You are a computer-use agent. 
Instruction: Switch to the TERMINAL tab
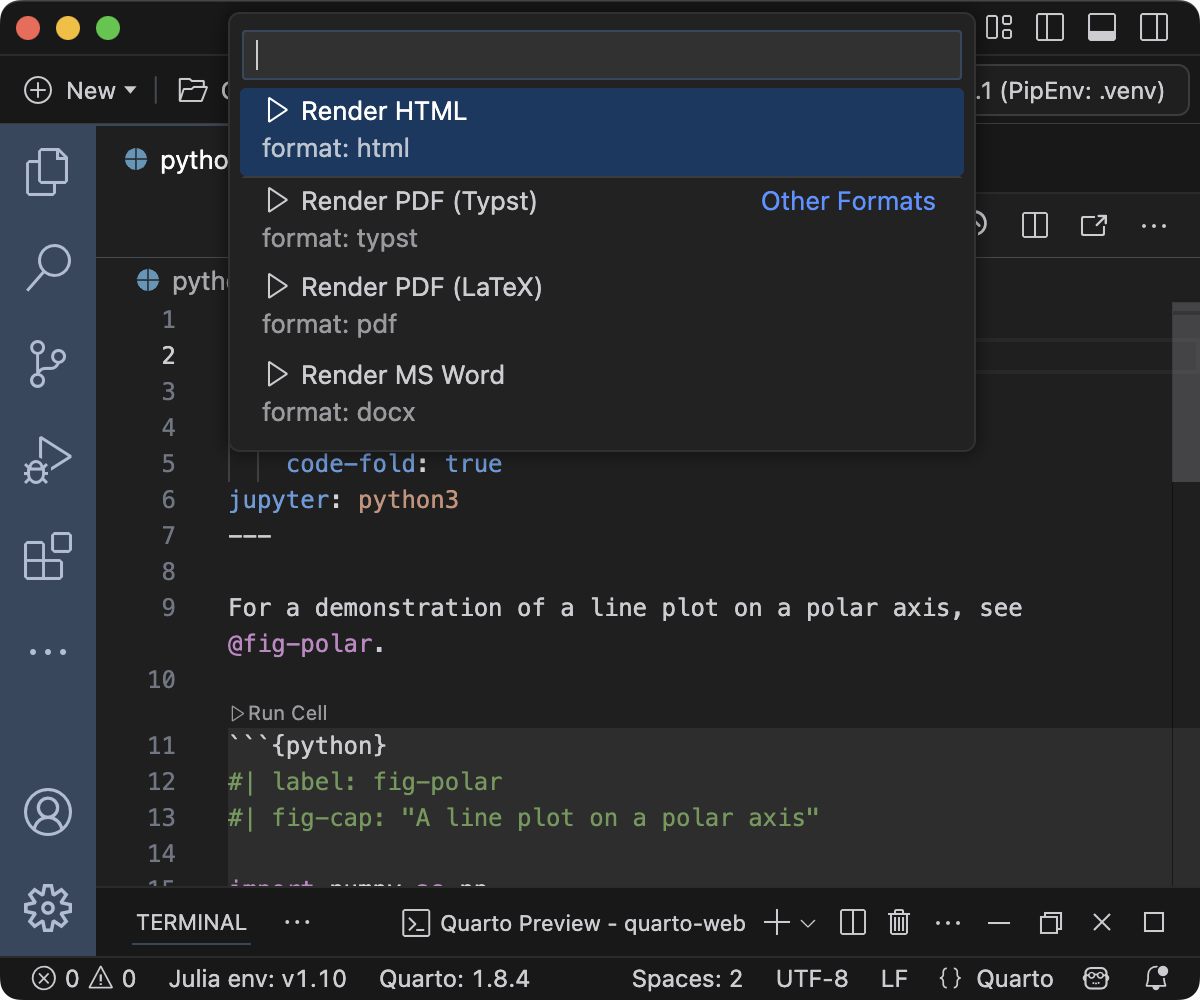(191, 923)
